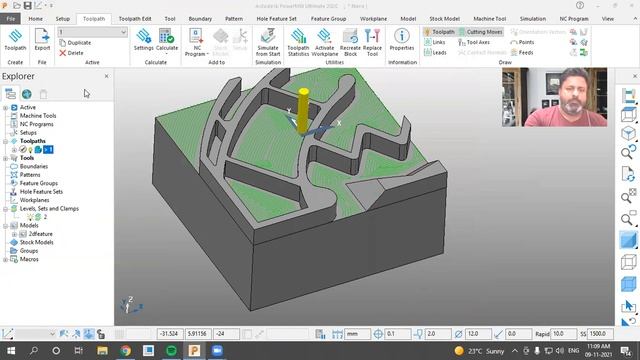
Task: Click the Duplicate button
Action: click(75, 42)
